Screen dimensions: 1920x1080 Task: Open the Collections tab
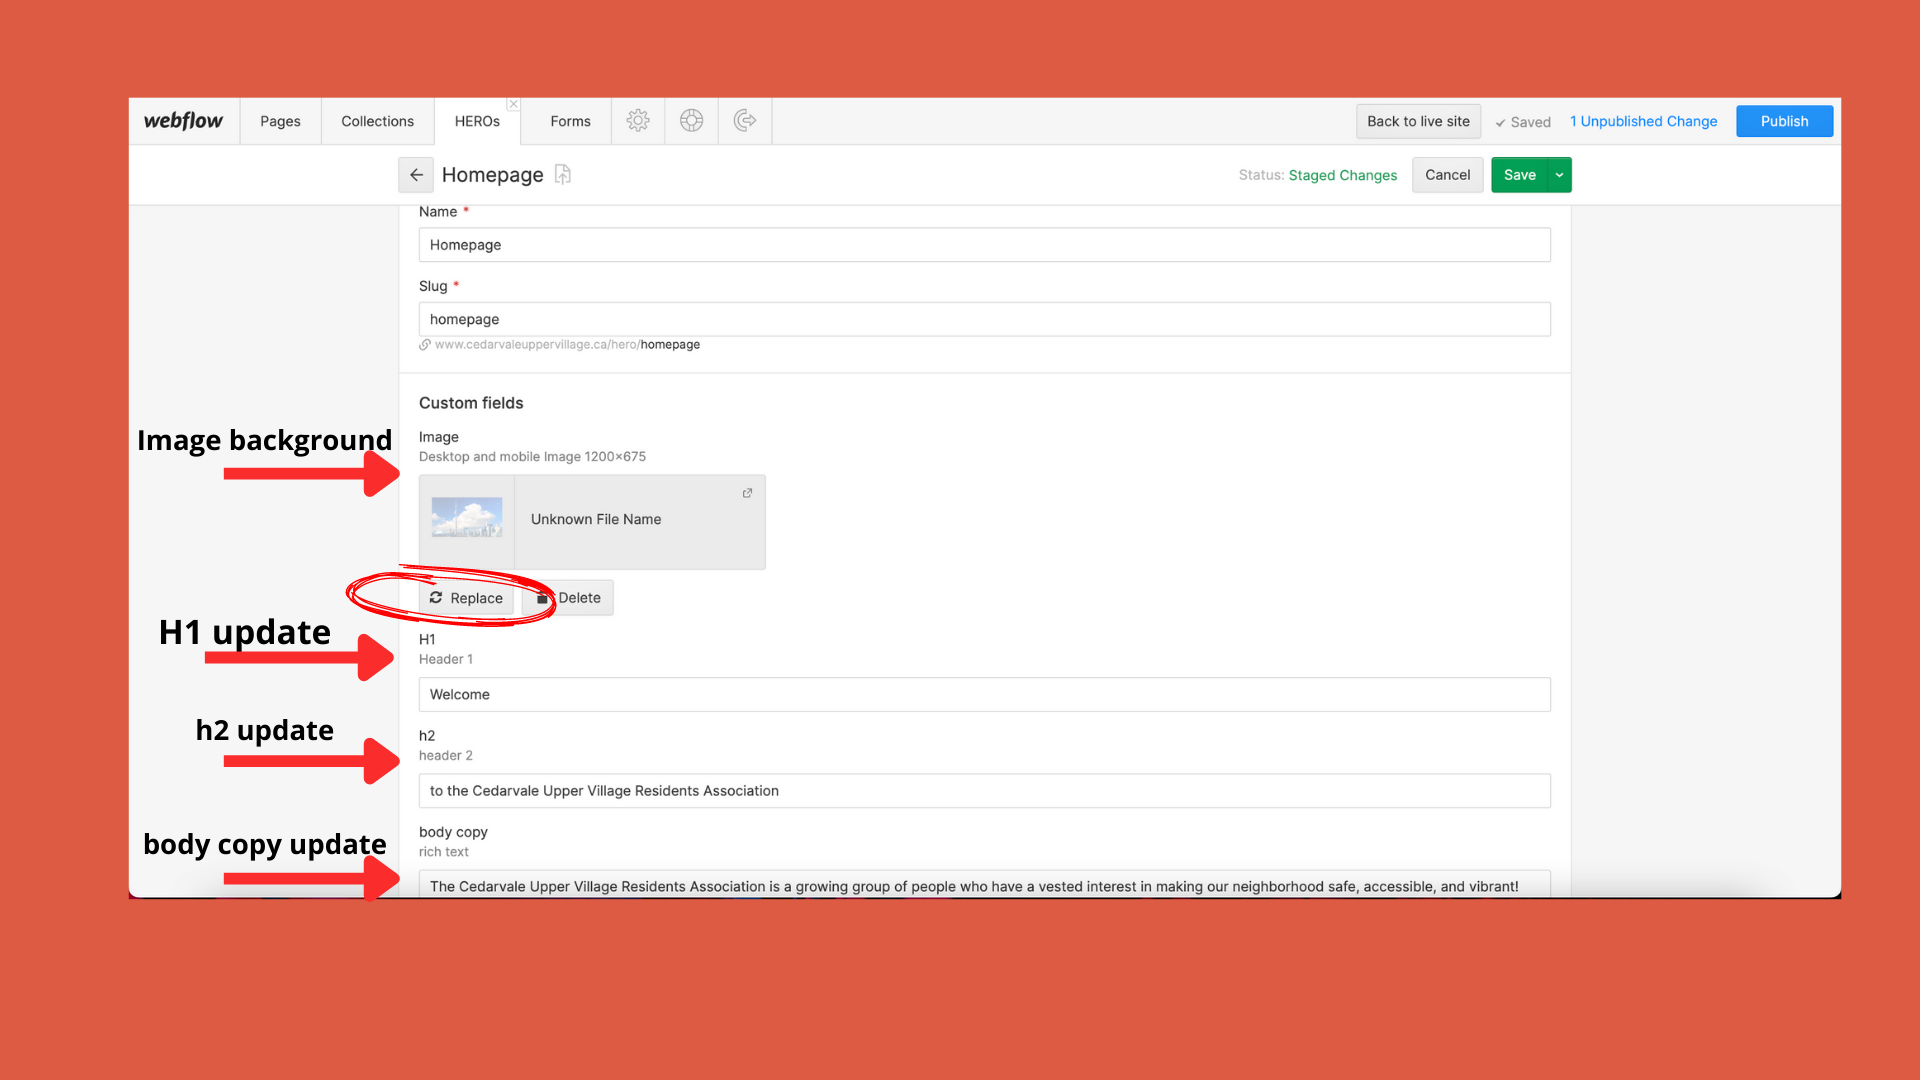click(x=377, y=121)
